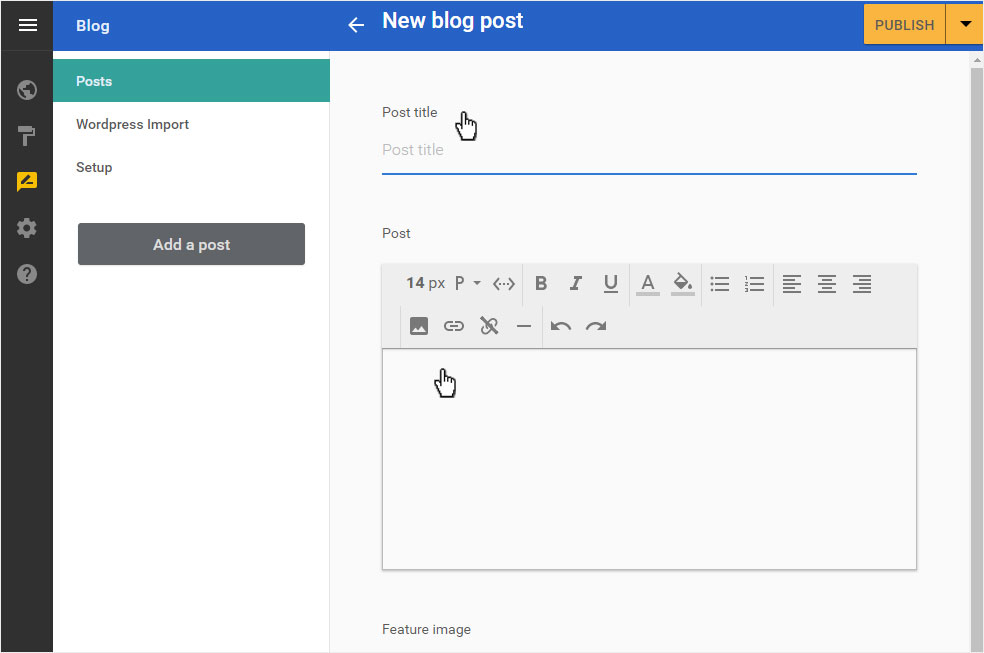Create a bulleted list

[x=719, y=284]
